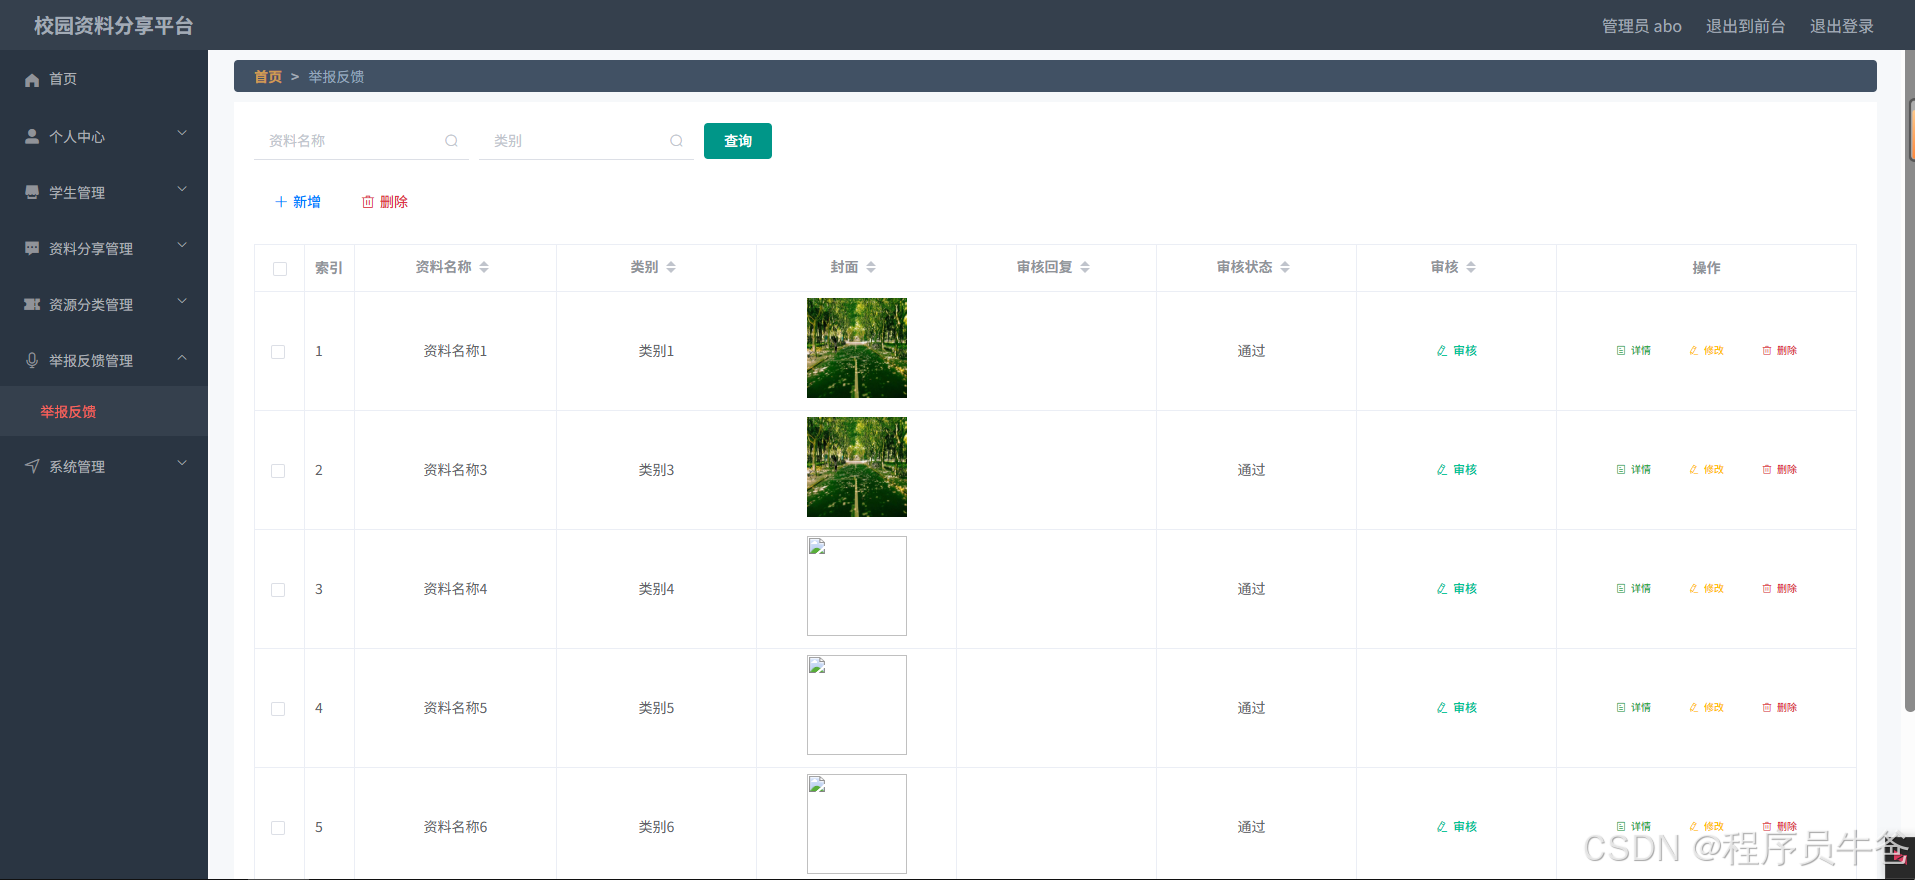Click 管理员 abo in the header

point(1642,26)
